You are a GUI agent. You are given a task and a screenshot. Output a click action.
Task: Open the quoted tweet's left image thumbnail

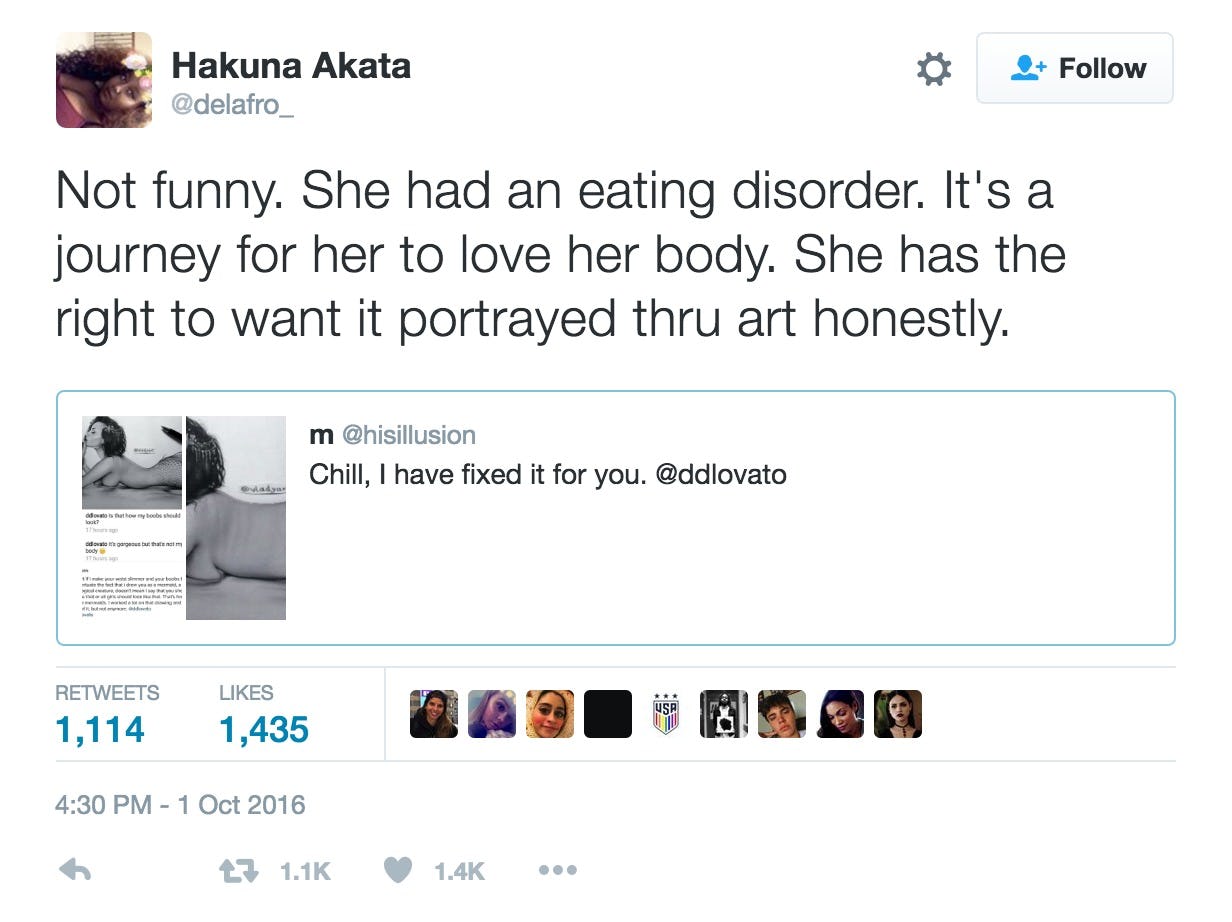point(132,517)
